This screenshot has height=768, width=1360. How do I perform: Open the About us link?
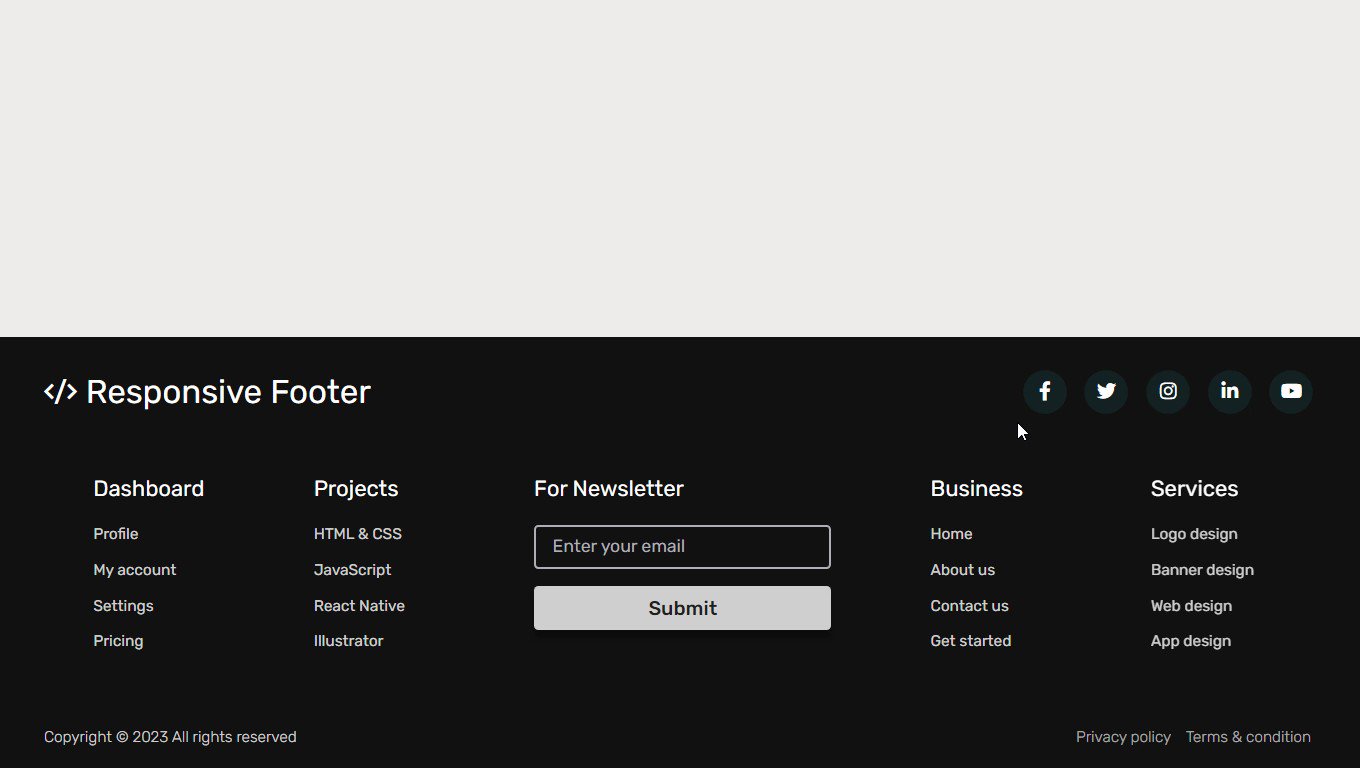click(962, 570)
